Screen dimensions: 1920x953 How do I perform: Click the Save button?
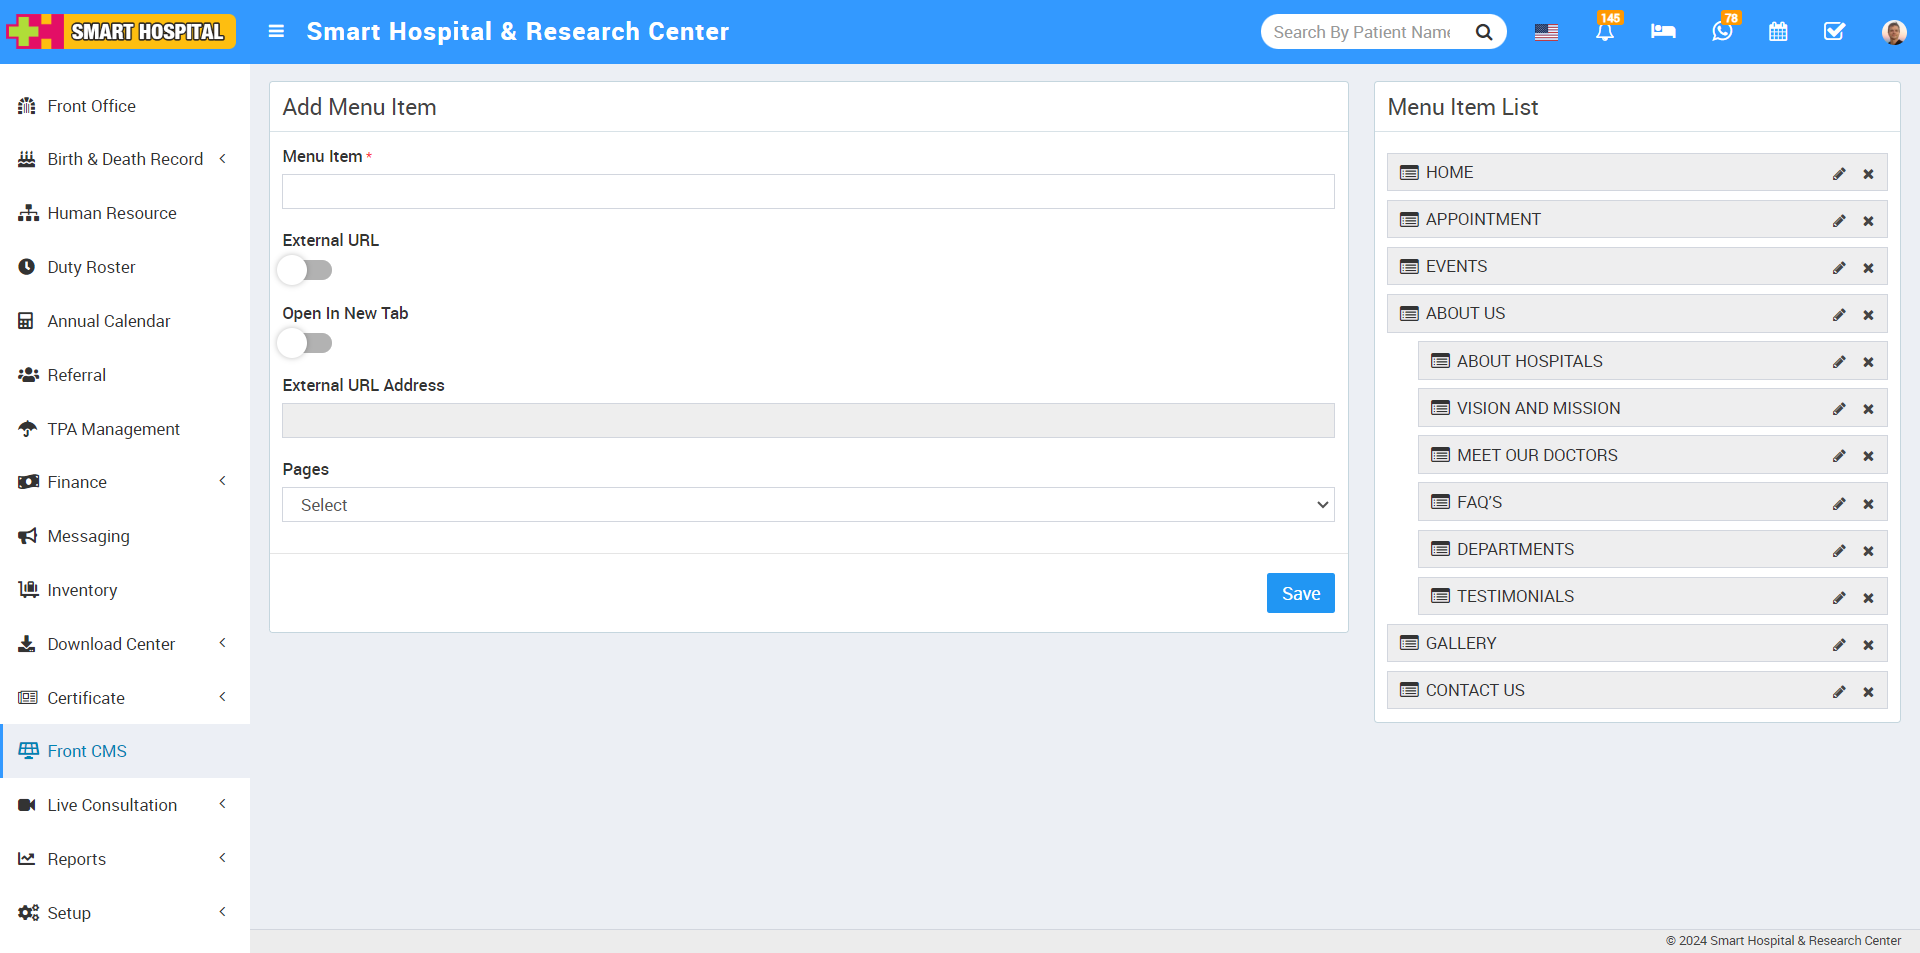click(1300, 592)
